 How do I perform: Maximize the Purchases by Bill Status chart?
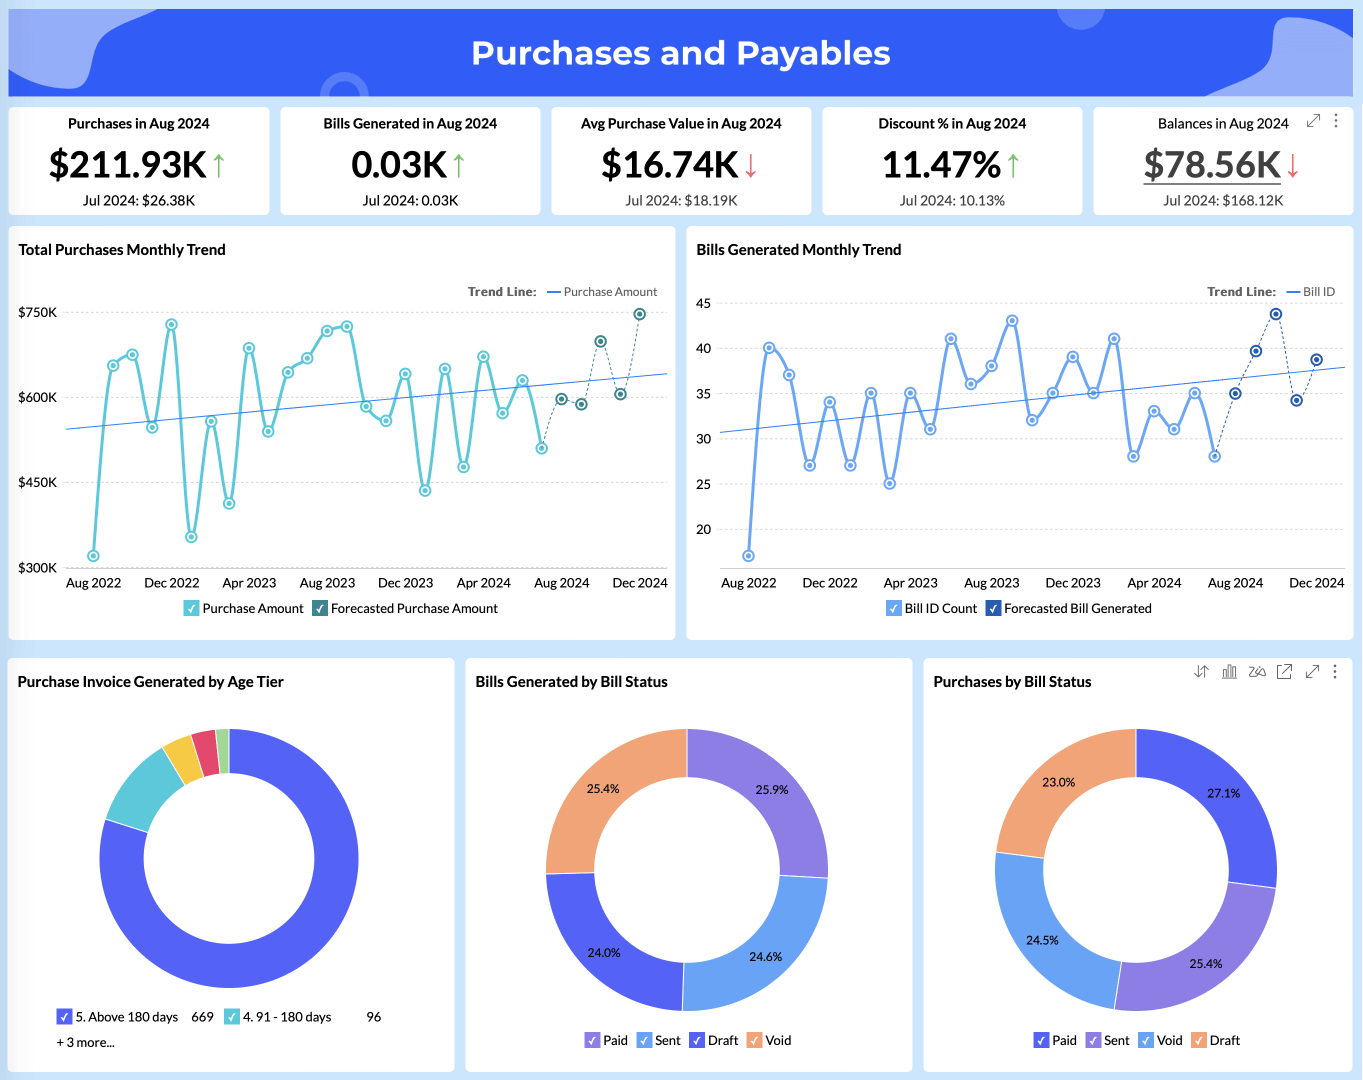[1312, 672]
